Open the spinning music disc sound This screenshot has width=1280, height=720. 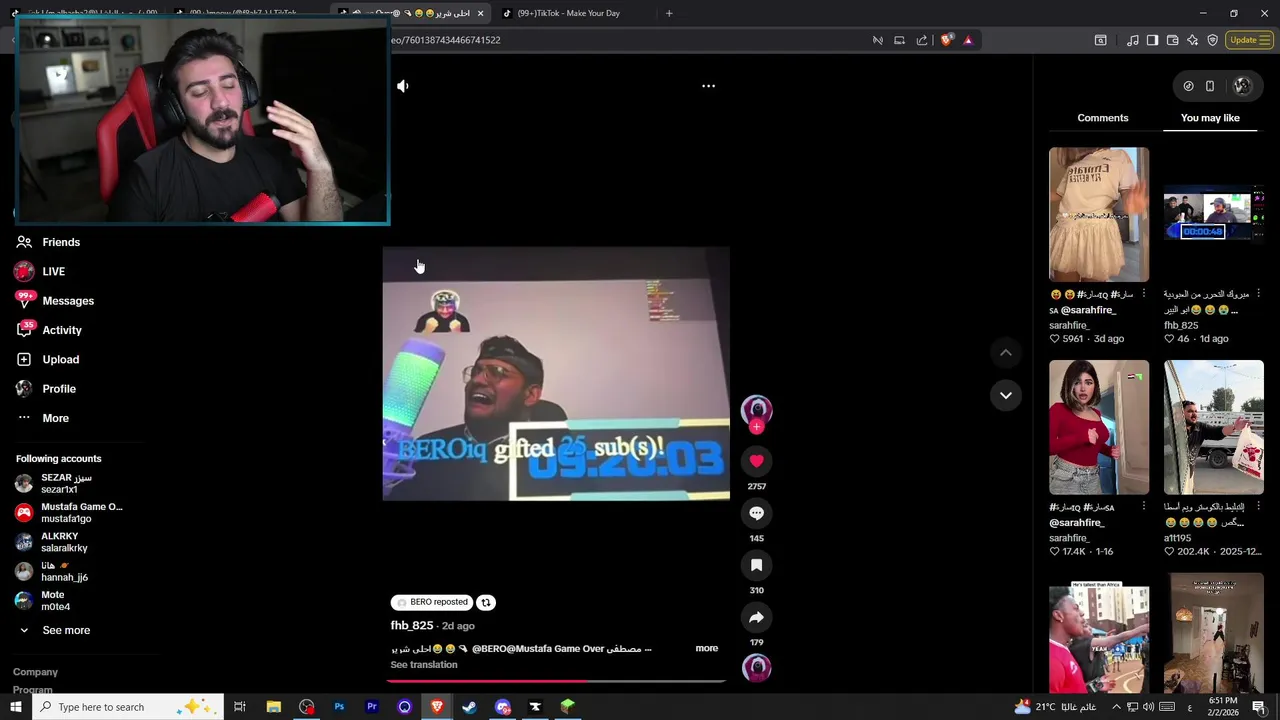[756, 667]
